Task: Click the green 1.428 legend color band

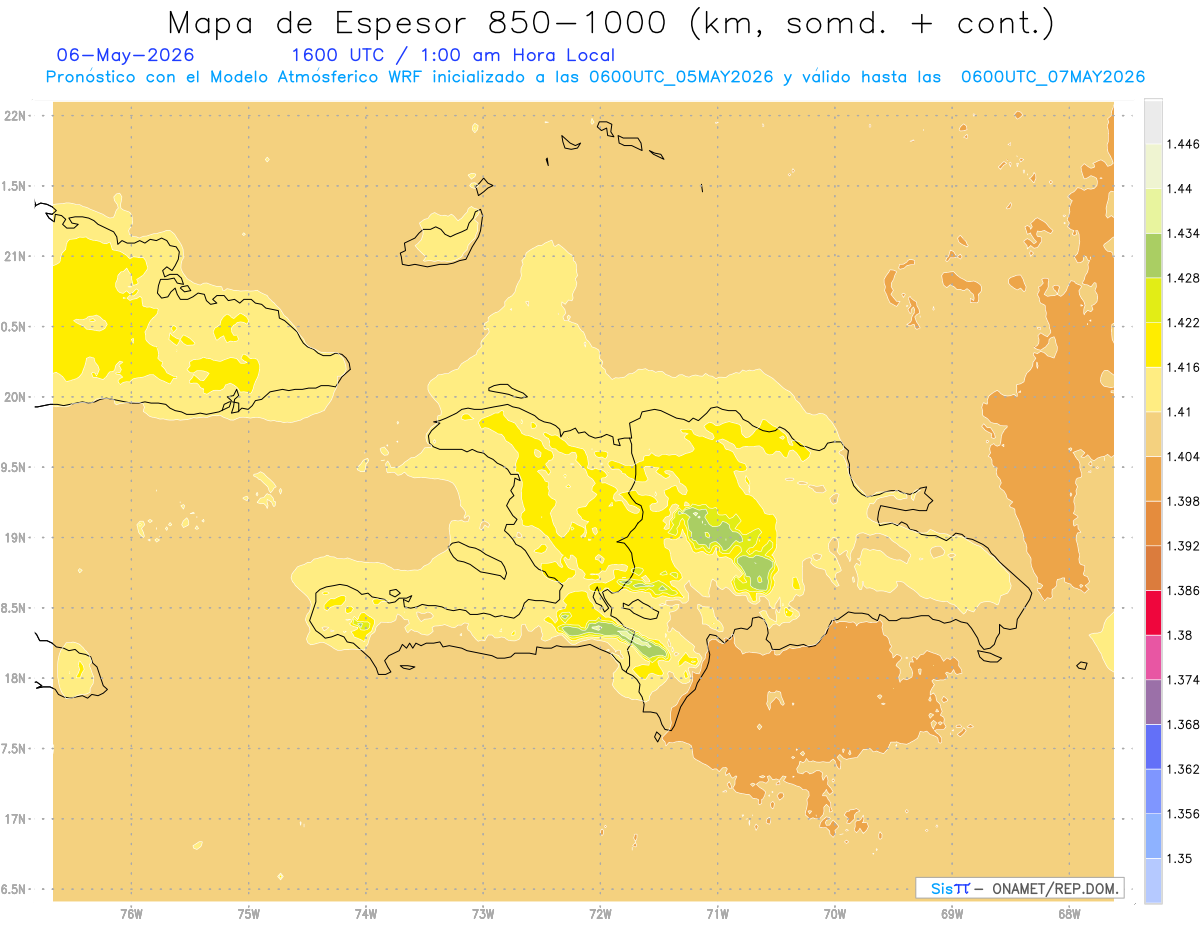Action: tap(1152, 255)
